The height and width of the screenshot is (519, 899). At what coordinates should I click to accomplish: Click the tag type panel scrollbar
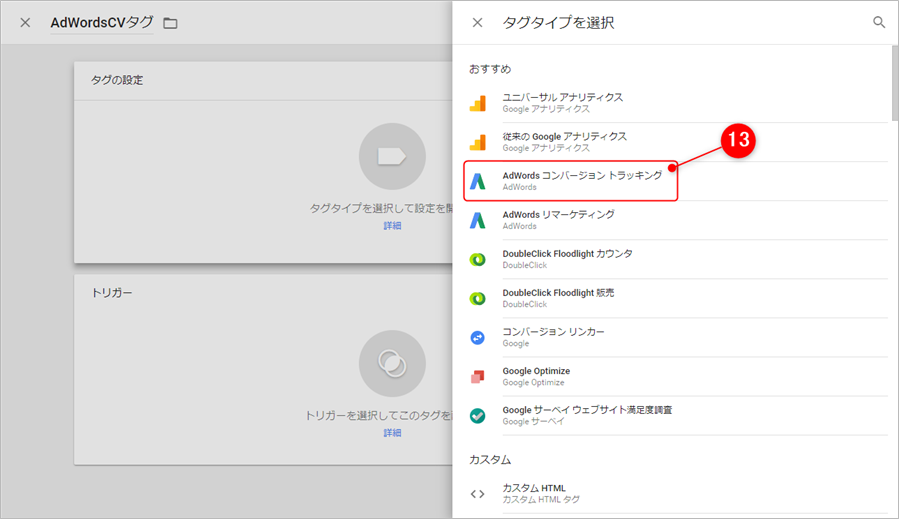tap(895, 83)
